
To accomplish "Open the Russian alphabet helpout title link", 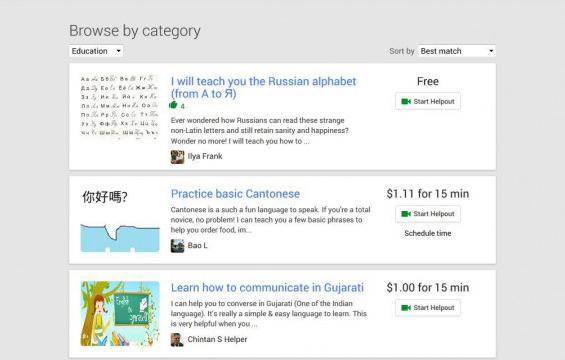I will (x=263, y=88).
